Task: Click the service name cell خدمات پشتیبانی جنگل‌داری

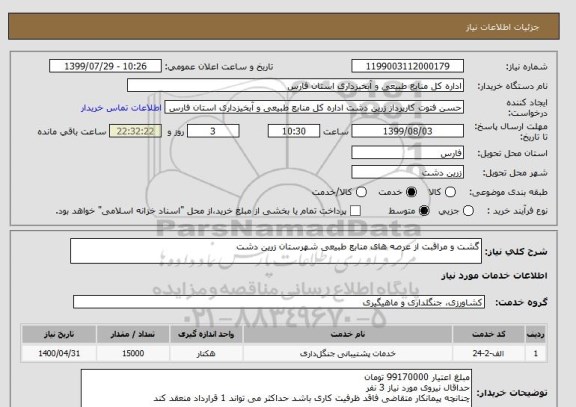Action: [x=348, y=353]
